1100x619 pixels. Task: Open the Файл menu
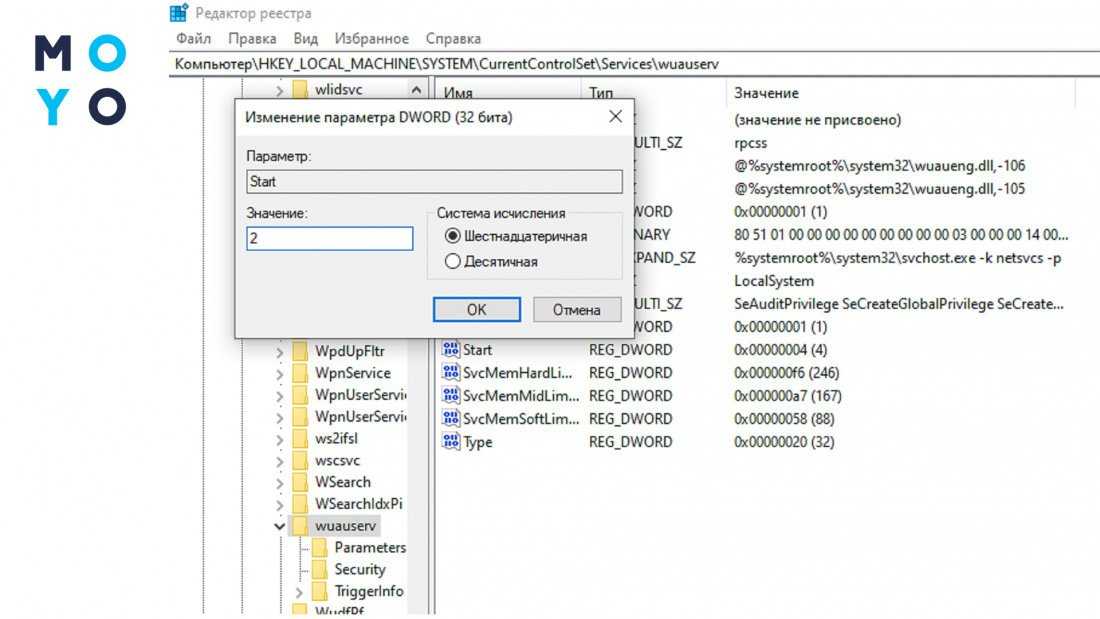pyautogui.click(x=193, y=39)
